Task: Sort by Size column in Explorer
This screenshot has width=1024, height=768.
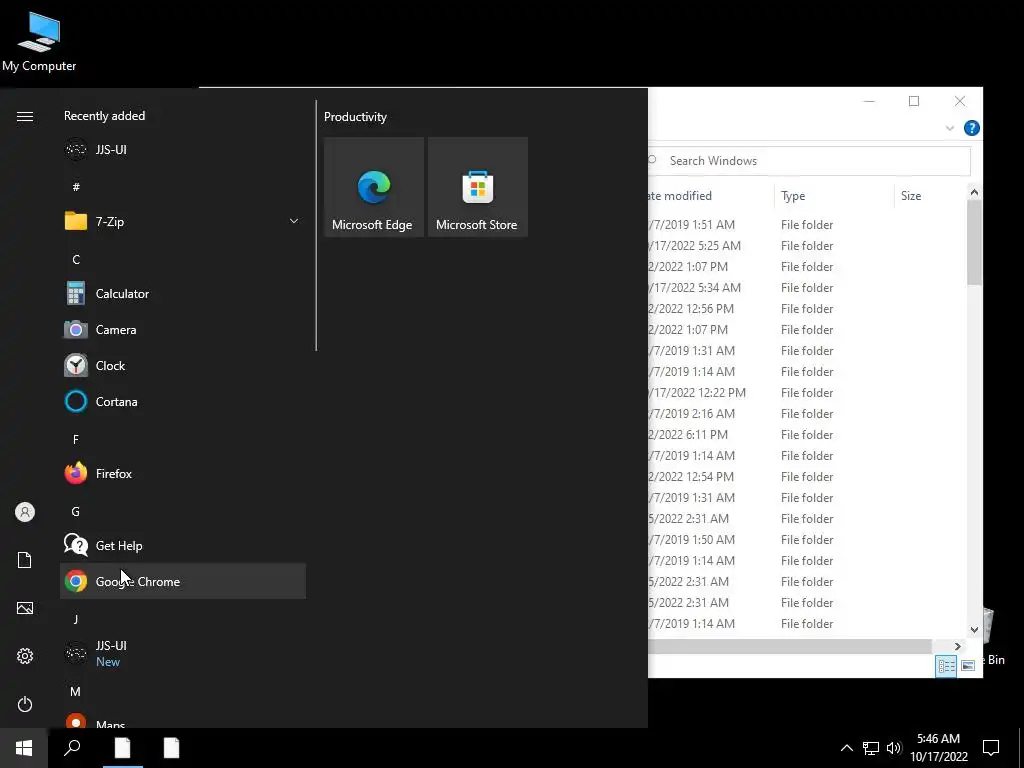Action: (x=930, y=196)
